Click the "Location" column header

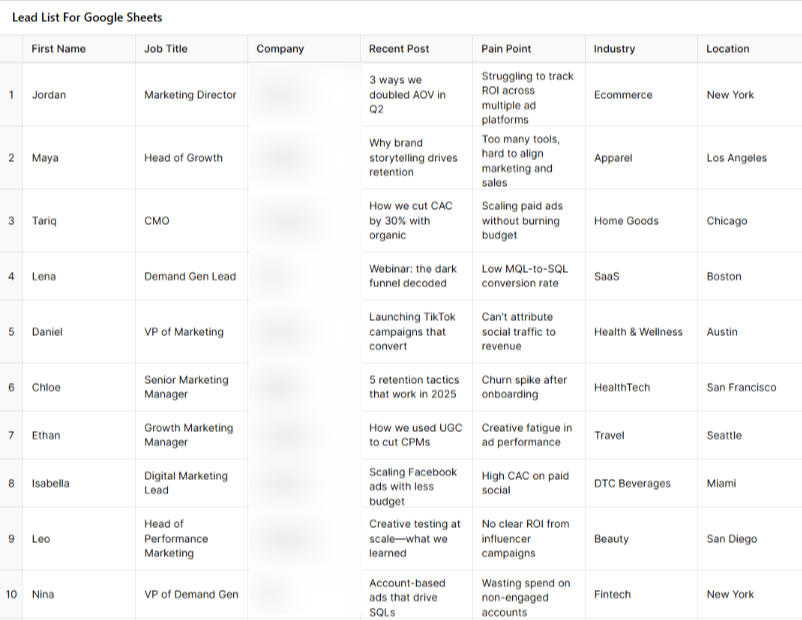(x=728, y=48)
